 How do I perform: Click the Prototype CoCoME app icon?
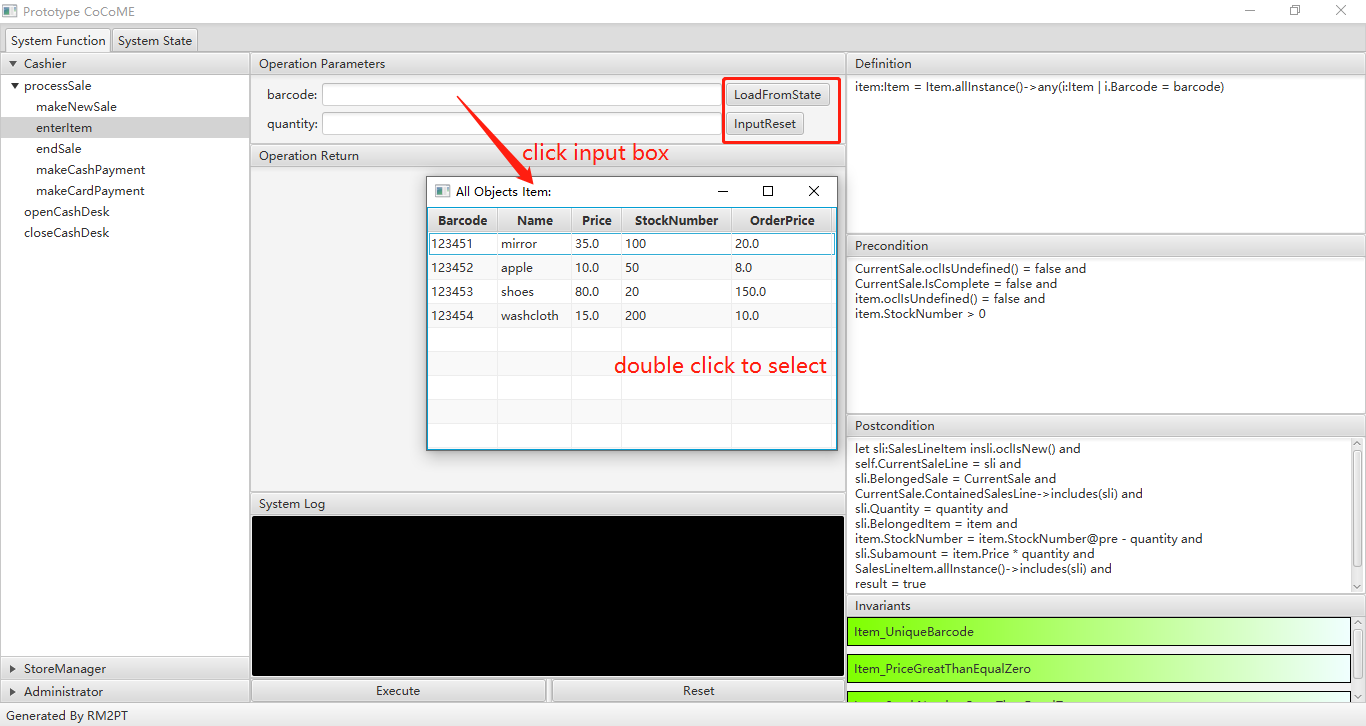click(10, 11)
